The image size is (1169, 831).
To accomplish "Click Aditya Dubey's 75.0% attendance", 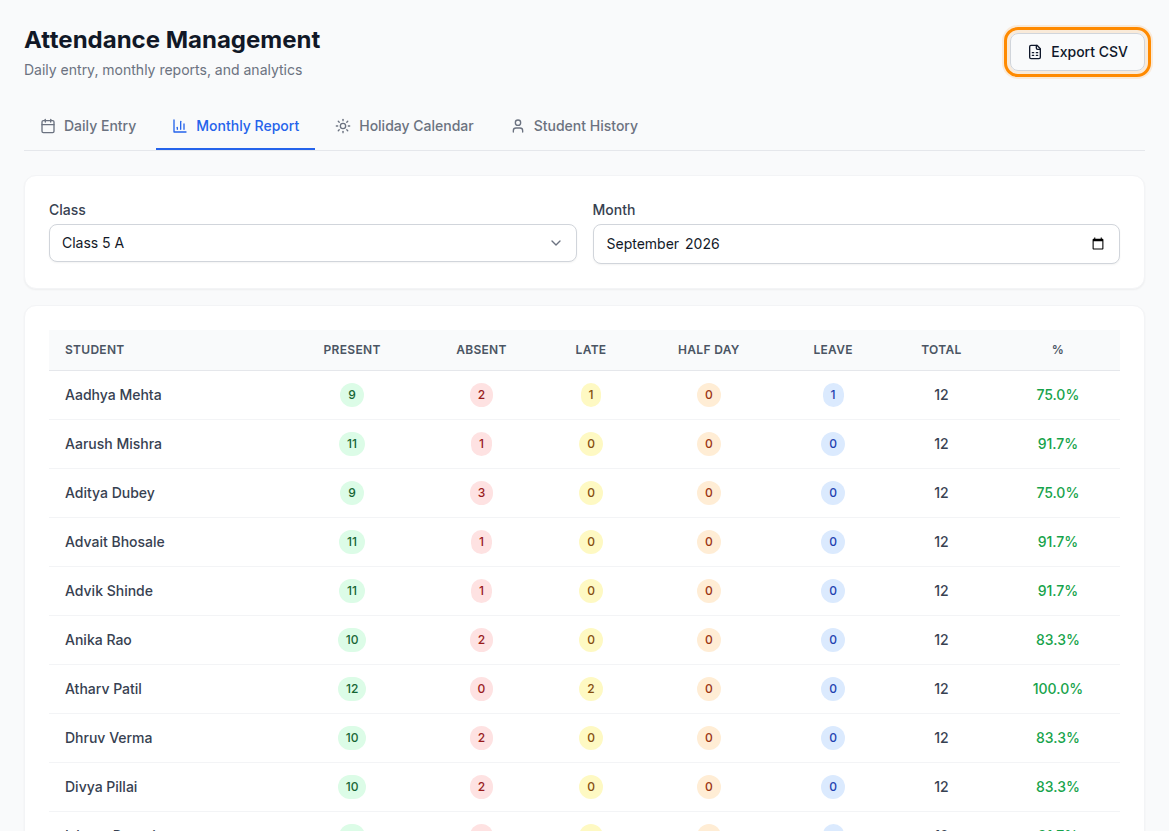I will click(x=1057, y=493).
